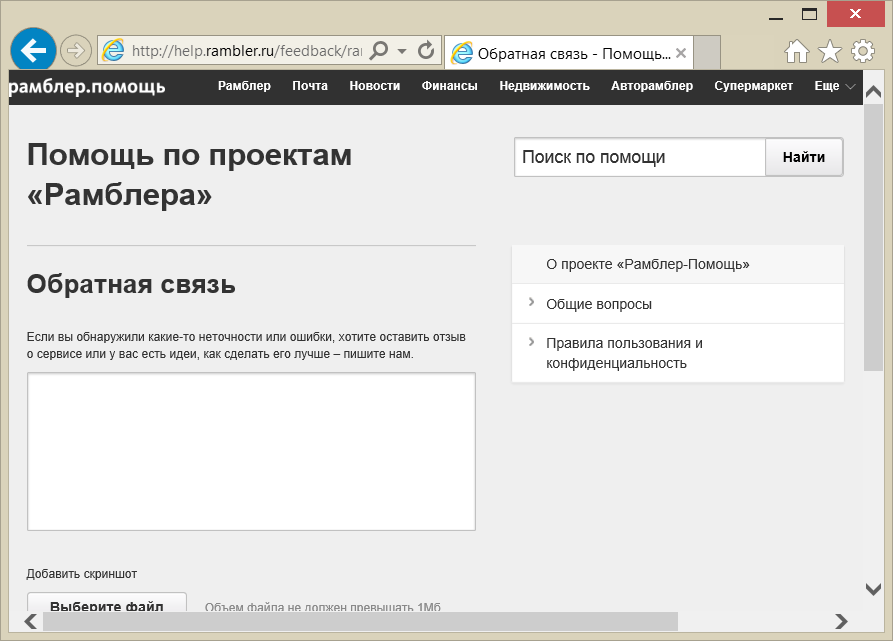Click the Поиск по помощи search field

pyautogui.click(x=640, y=157)
